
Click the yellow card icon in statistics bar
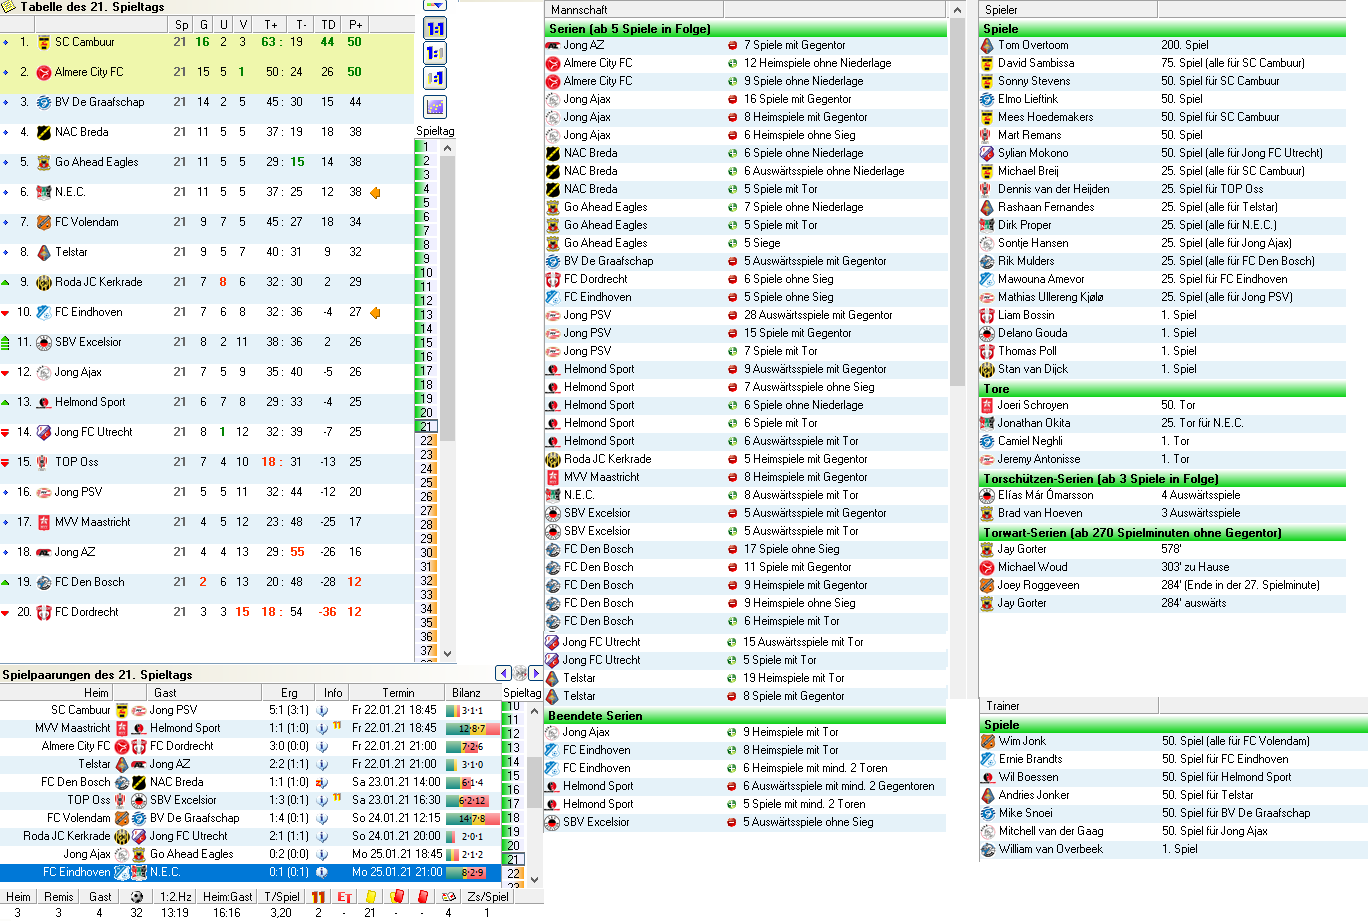(370, 897)
